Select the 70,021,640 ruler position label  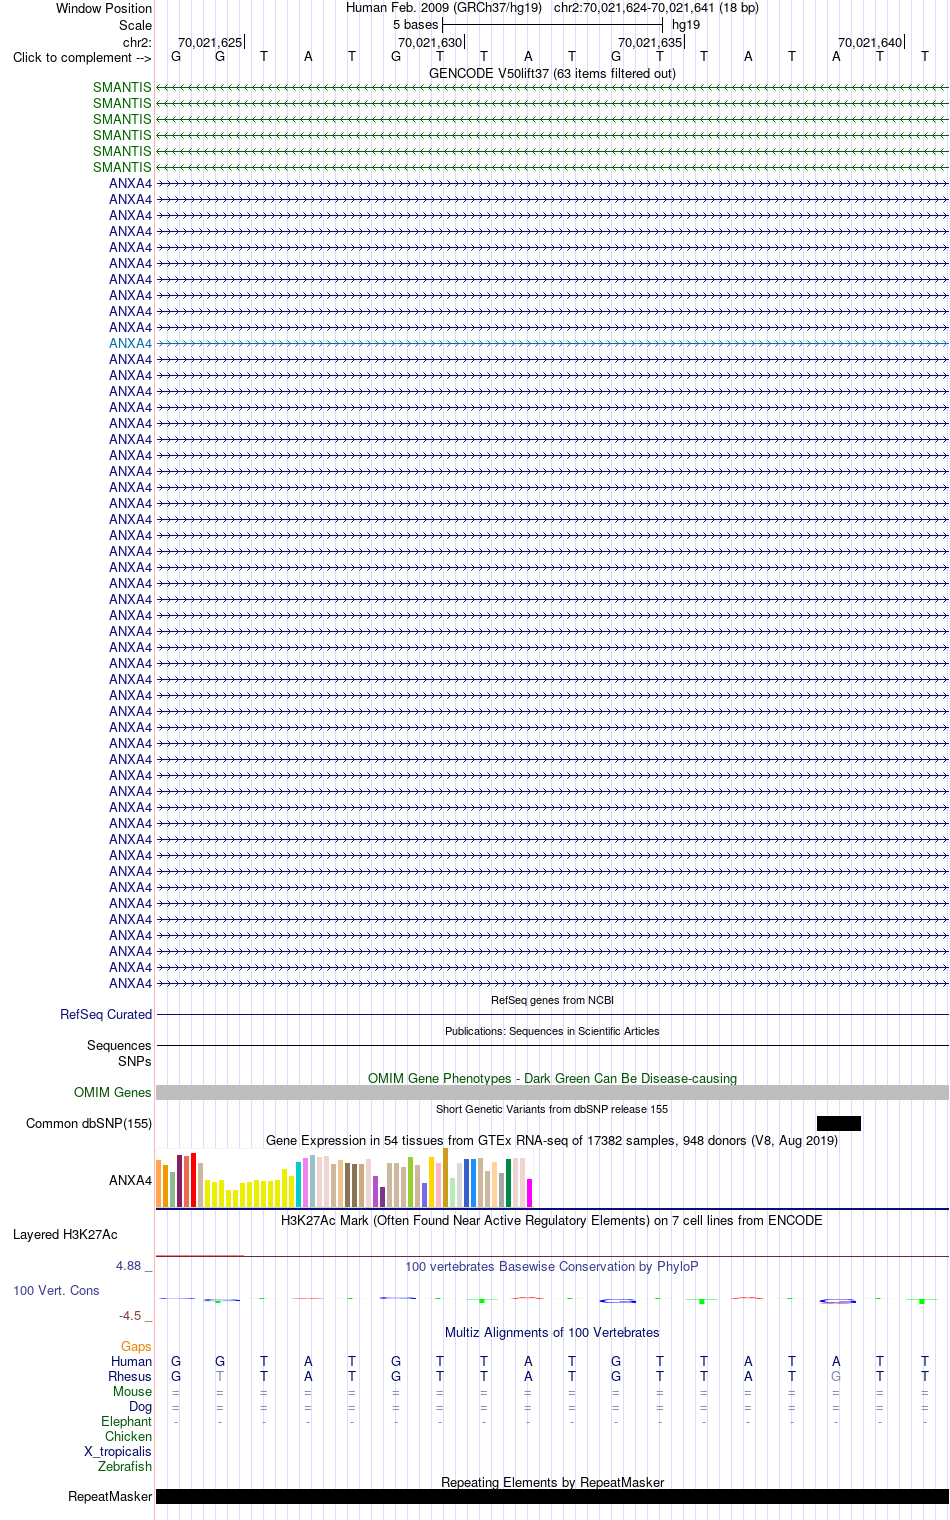click(x=870, y=42)
